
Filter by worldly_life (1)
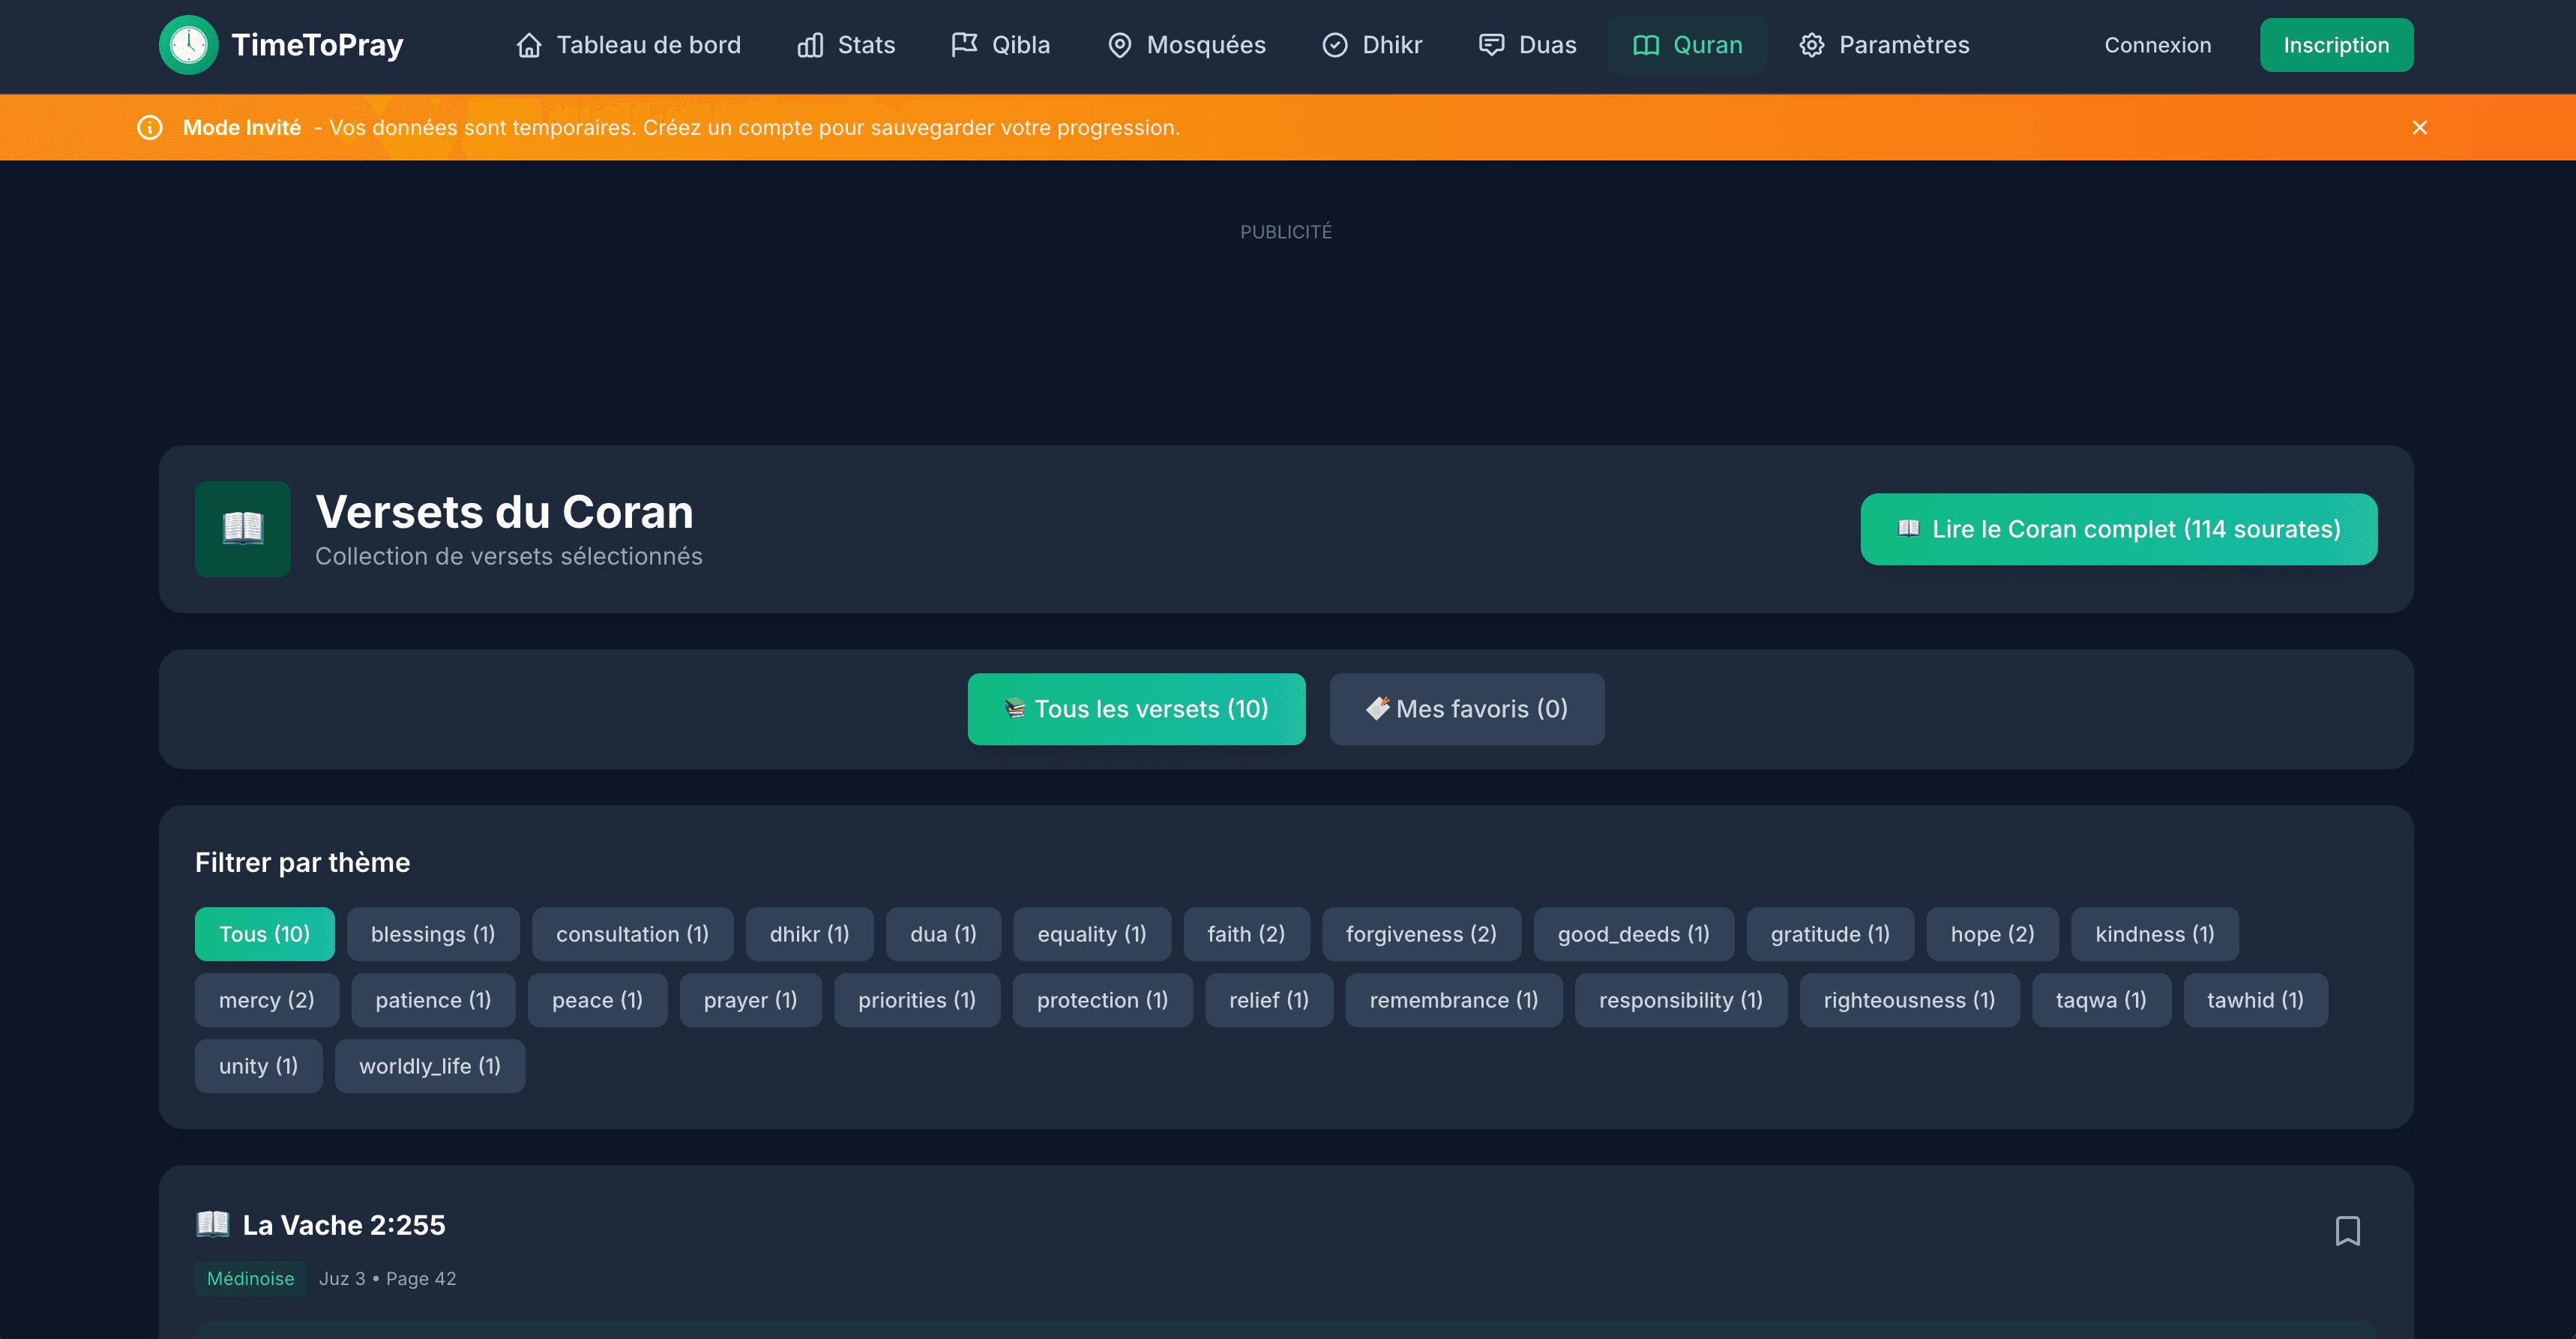pos(429,1066)
